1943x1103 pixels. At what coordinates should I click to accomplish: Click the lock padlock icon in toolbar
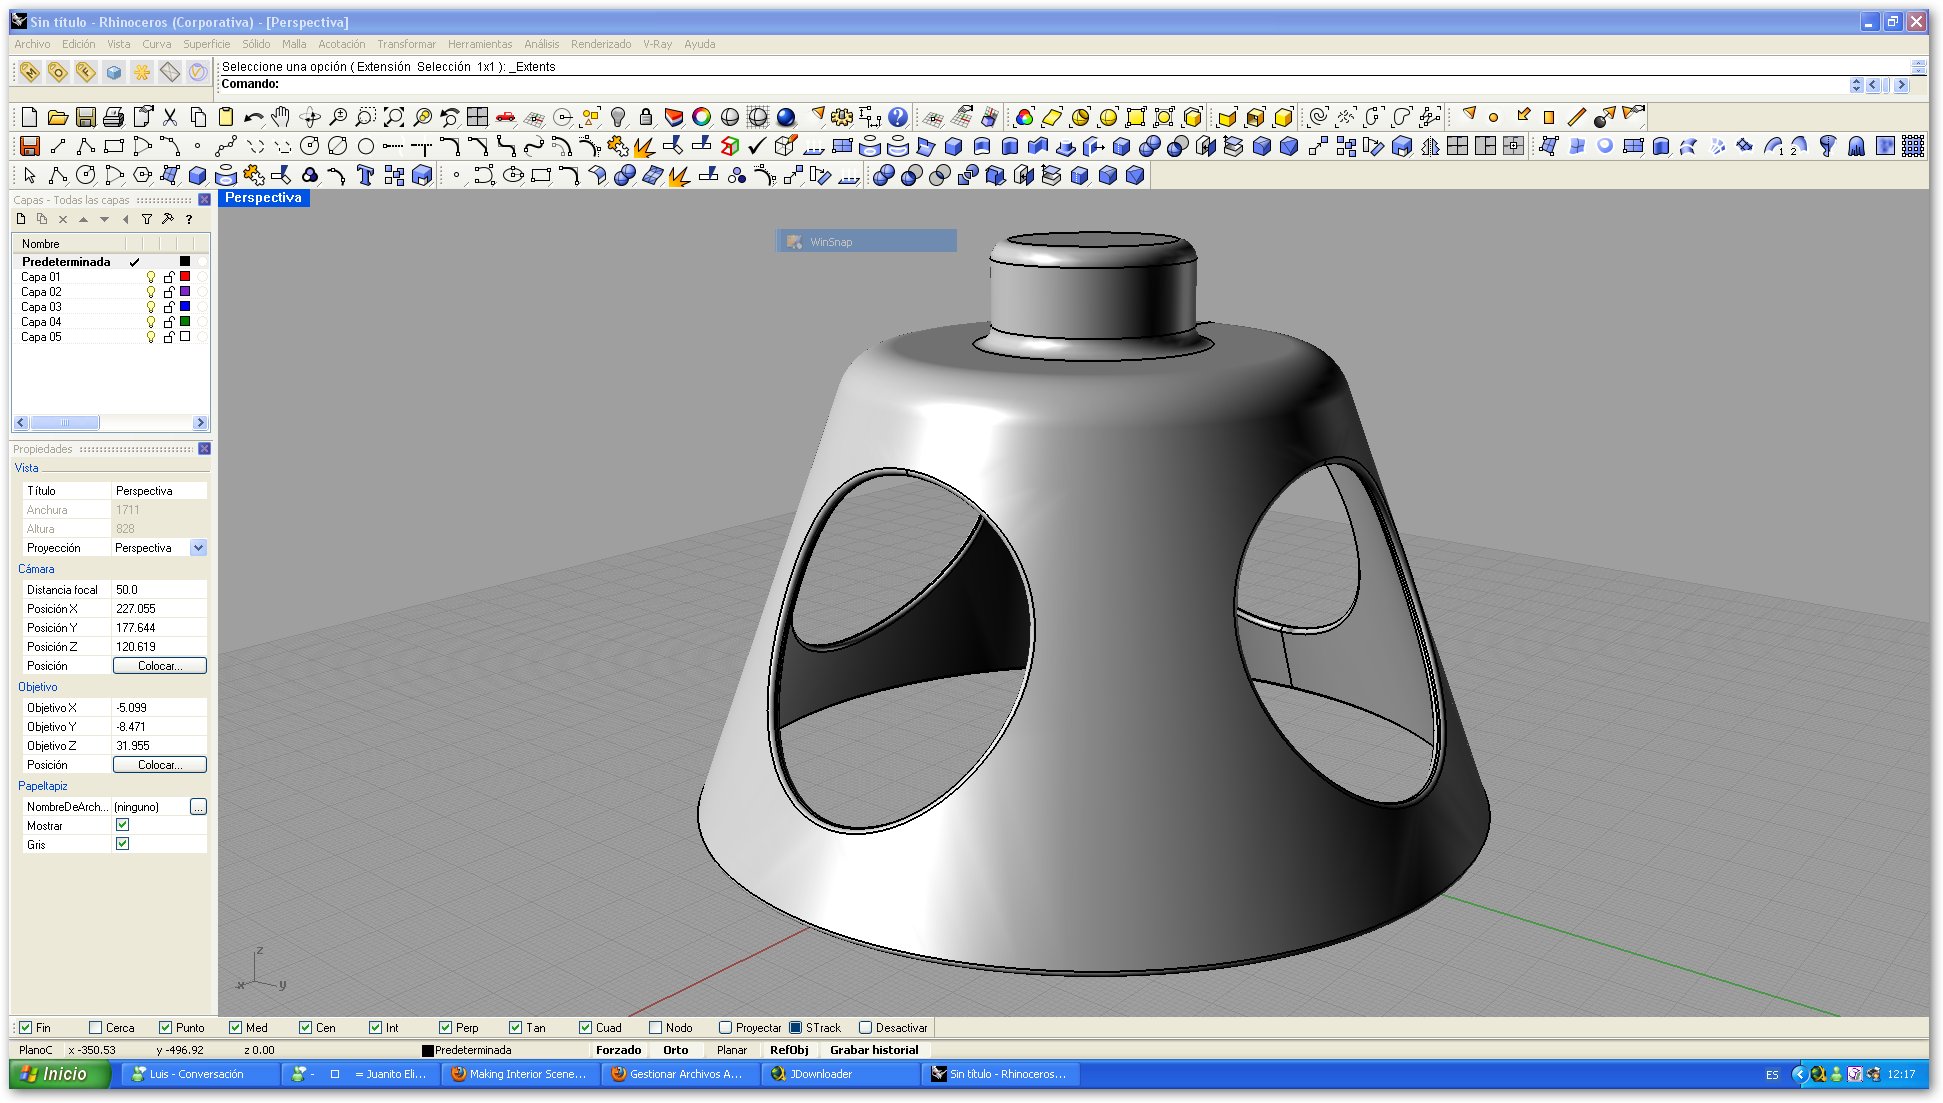click(x=646, y=118)
